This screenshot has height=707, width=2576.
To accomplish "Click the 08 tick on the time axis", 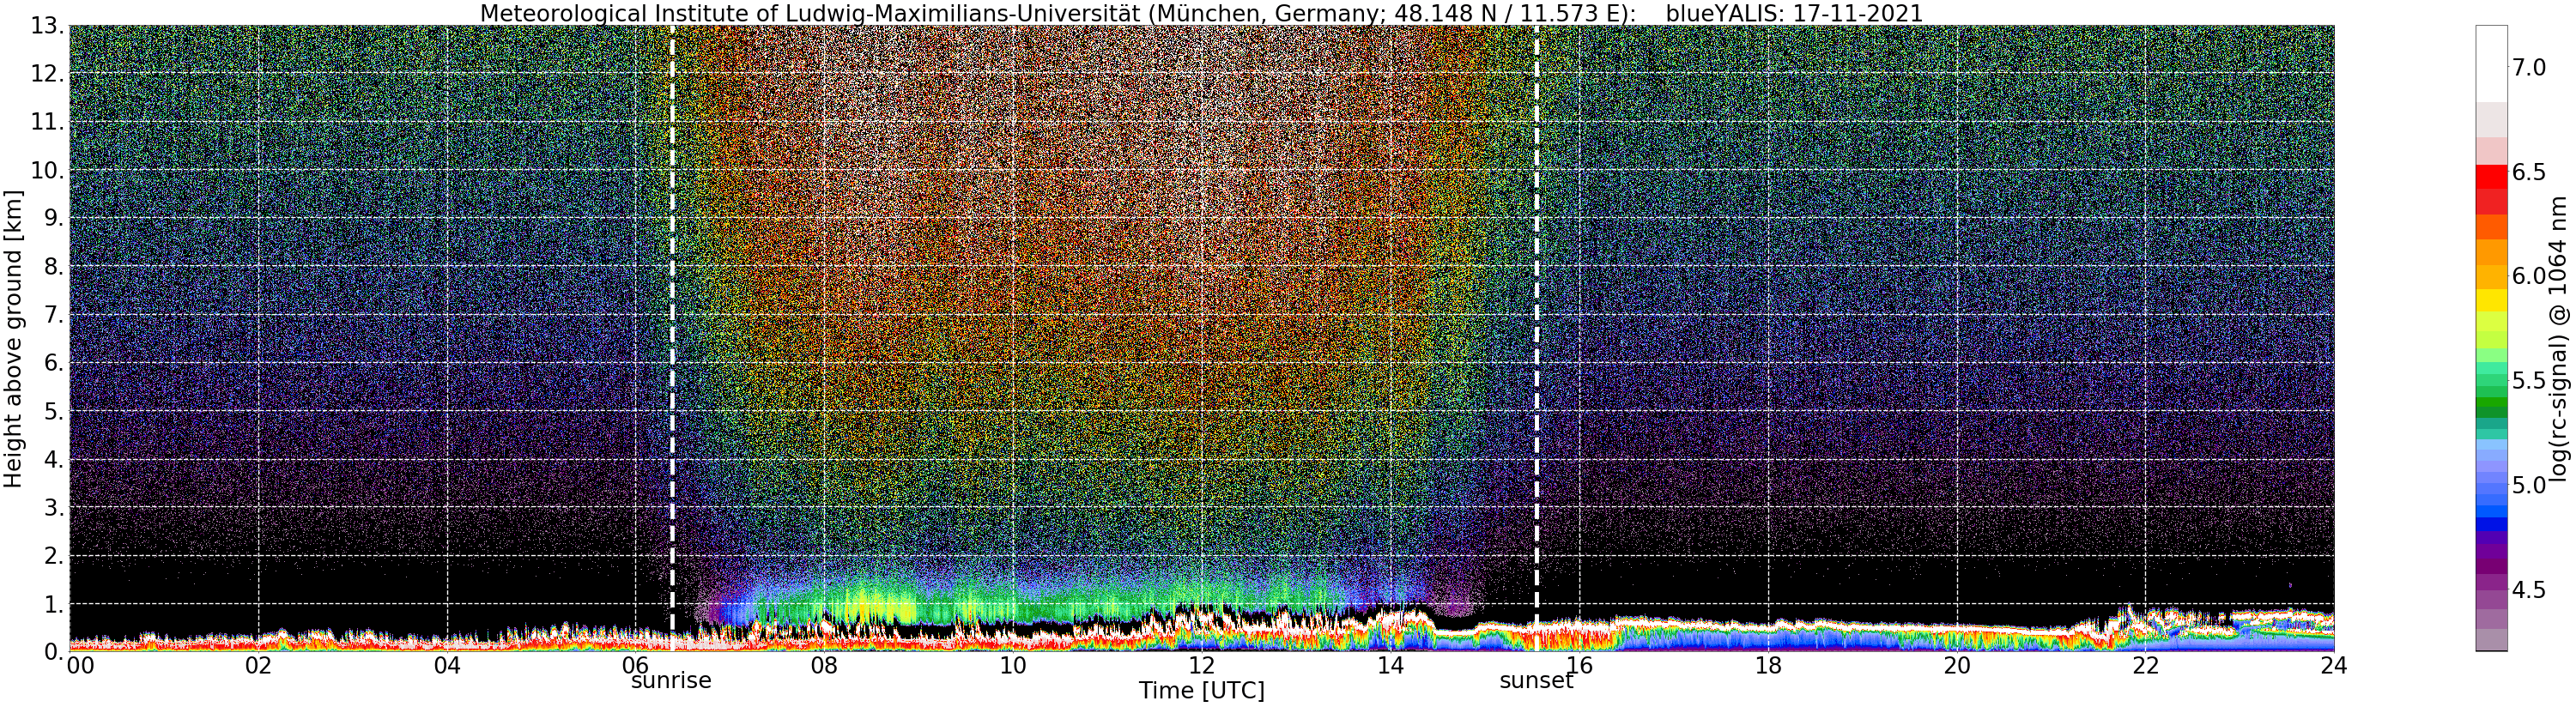I will pos(824,665).
